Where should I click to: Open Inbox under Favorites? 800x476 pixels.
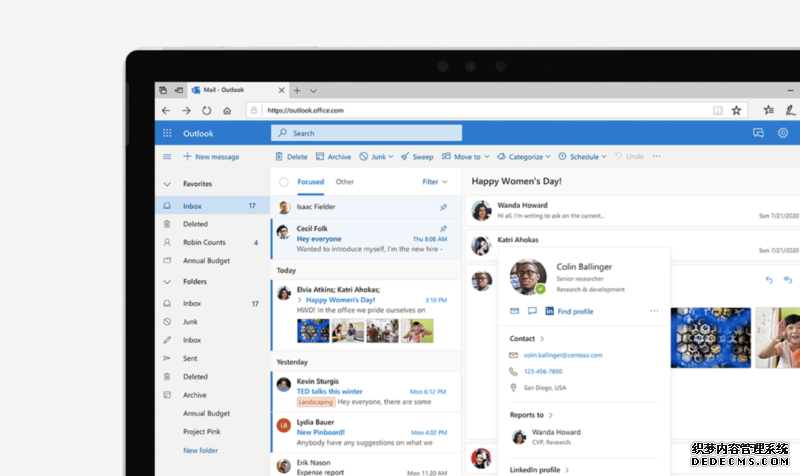pos(212,206)
